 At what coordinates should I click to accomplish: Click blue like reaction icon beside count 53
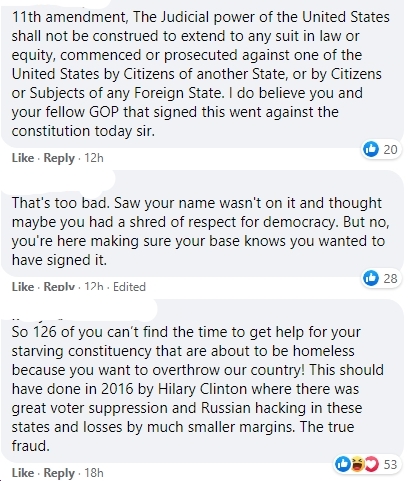point(343,464)
